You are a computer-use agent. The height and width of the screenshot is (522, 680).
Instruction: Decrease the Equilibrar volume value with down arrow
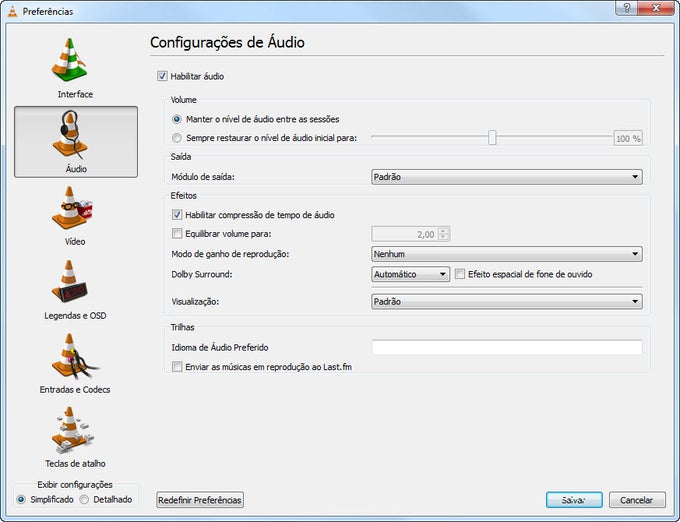(443, 237)
